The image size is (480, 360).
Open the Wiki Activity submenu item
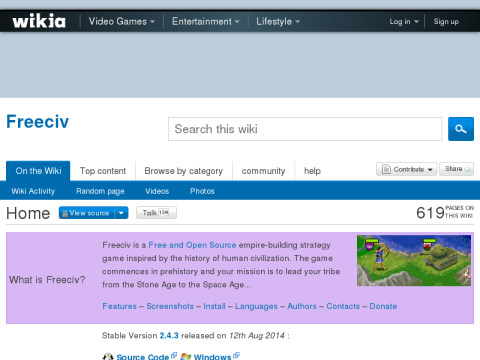33,191
